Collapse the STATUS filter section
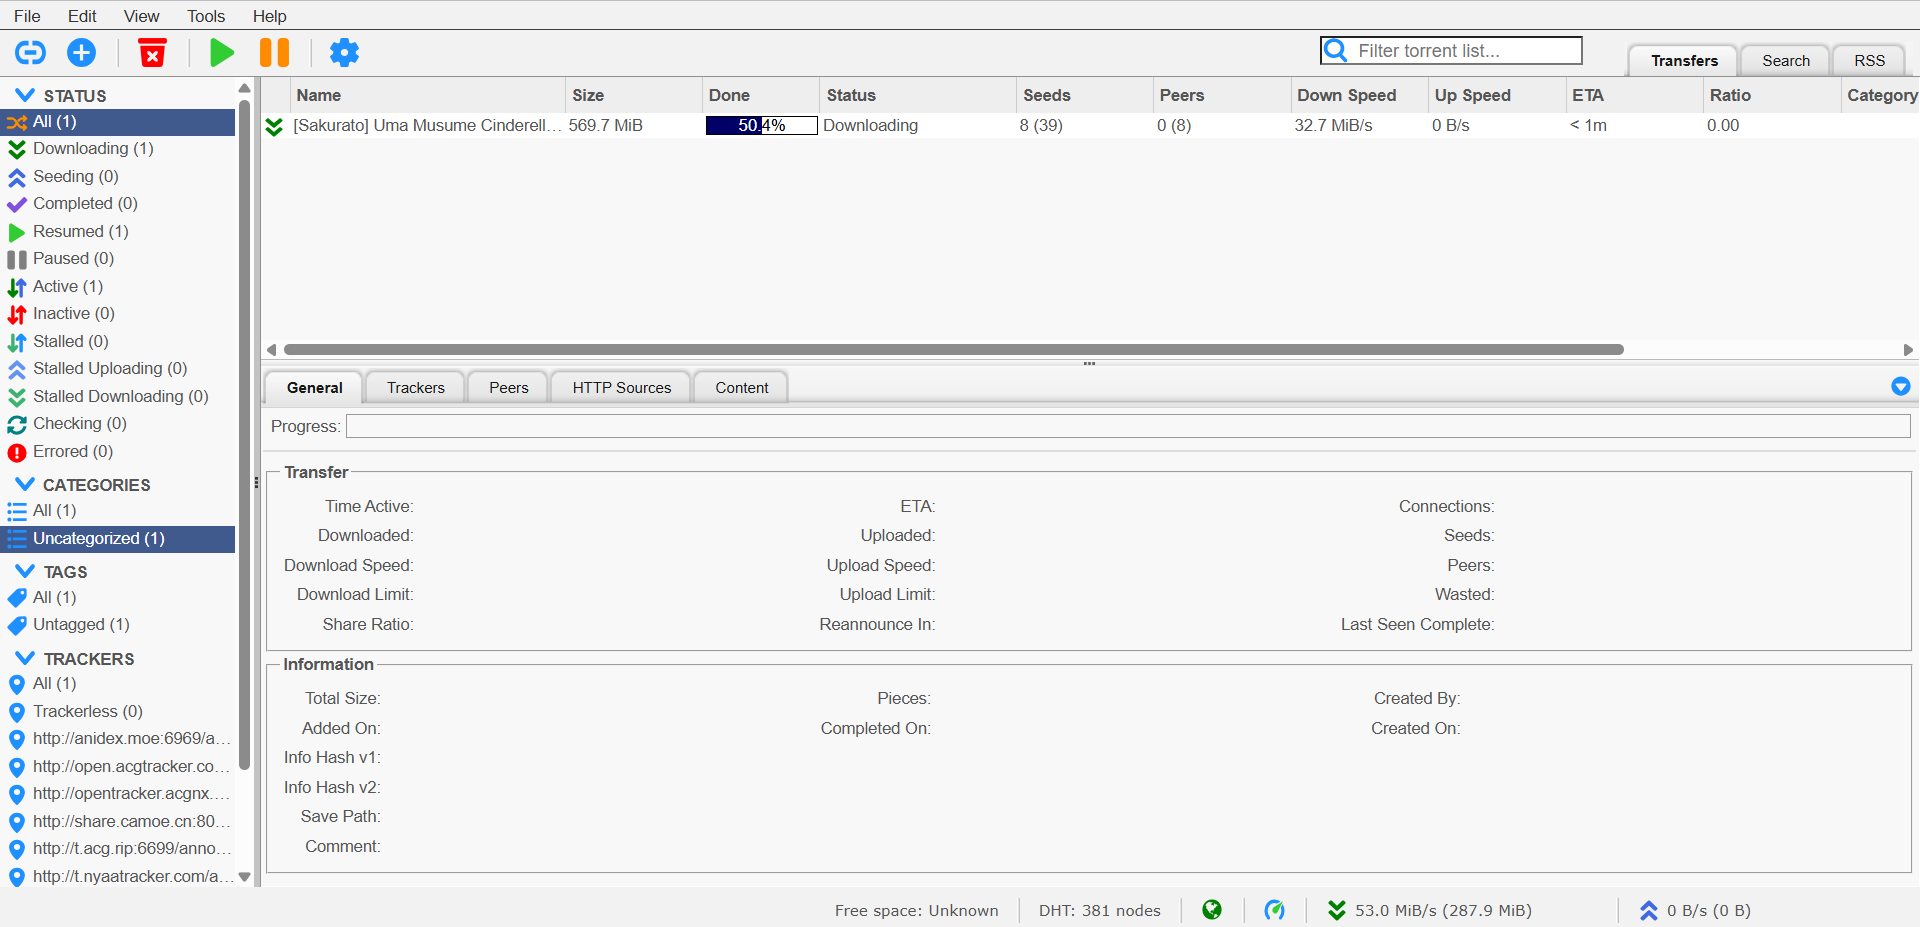 [25, 95]
